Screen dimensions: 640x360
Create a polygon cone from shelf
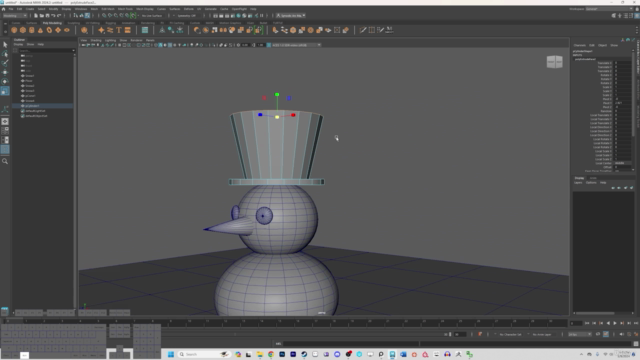coord(40,30)
